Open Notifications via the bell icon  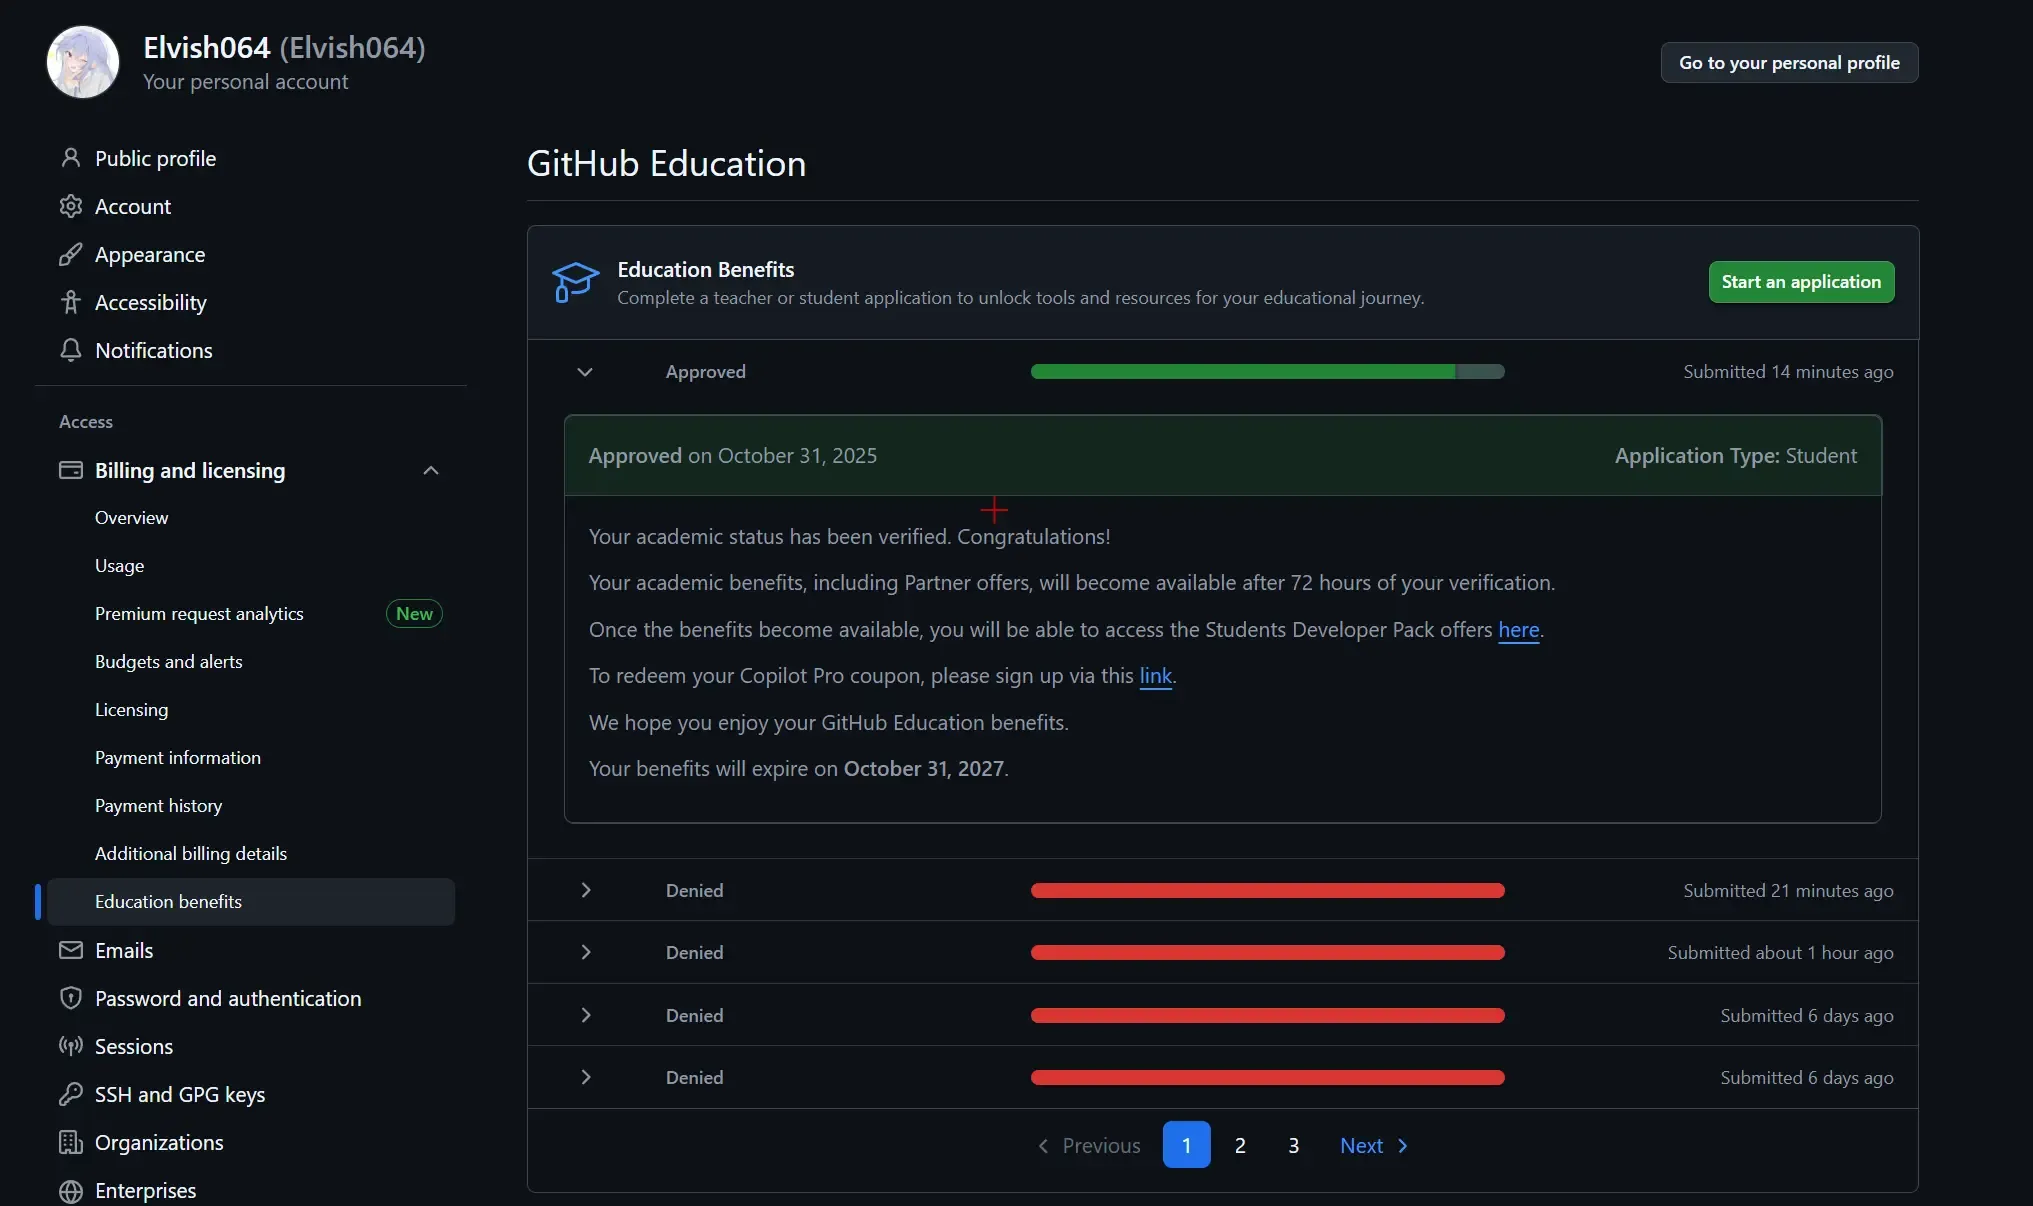(x=71, y=350)
